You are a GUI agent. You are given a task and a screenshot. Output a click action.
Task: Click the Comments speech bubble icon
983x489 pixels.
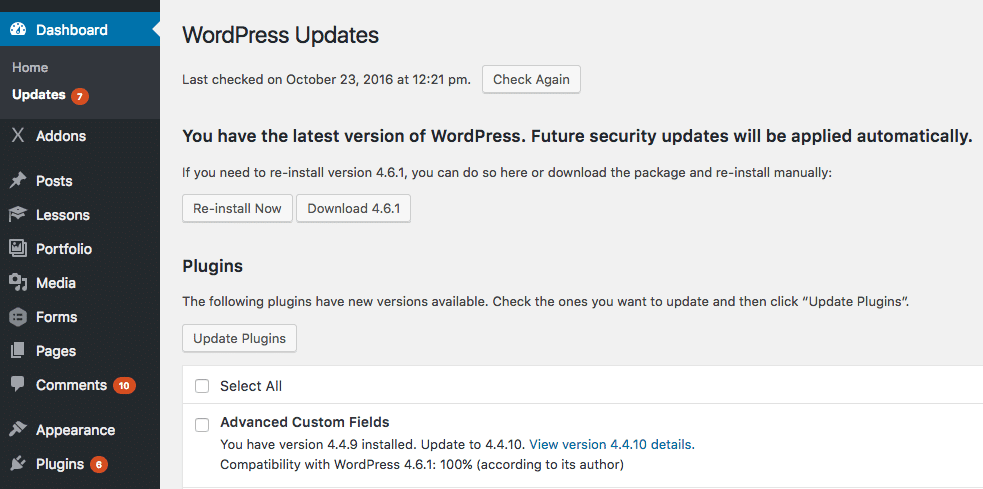pyautogui.click(x=18, y=385)
